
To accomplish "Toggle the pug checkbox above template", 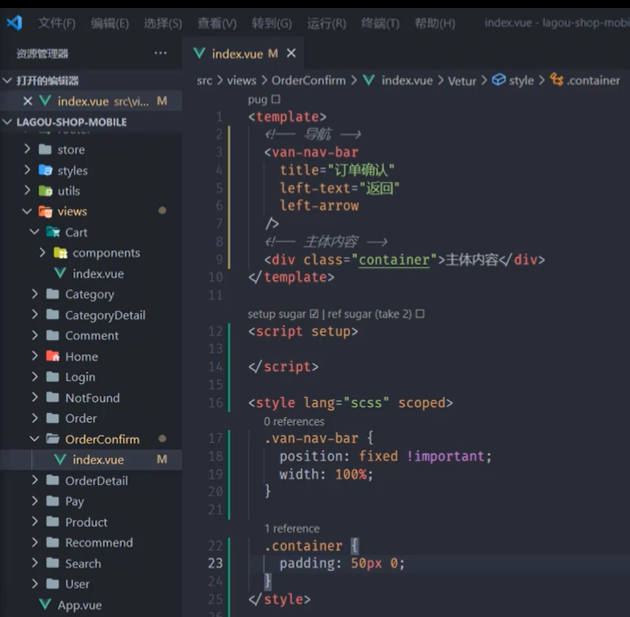I will pos(276,99).
